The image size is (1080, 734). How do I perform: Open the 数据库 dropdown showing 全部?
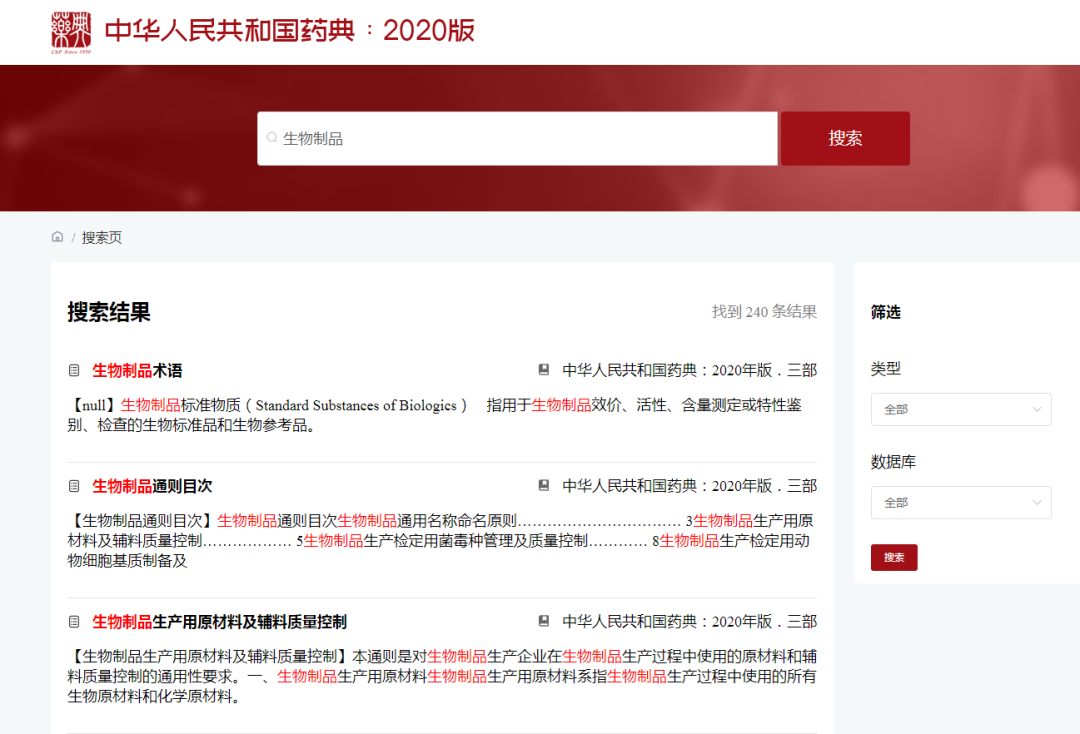[961, 503]
